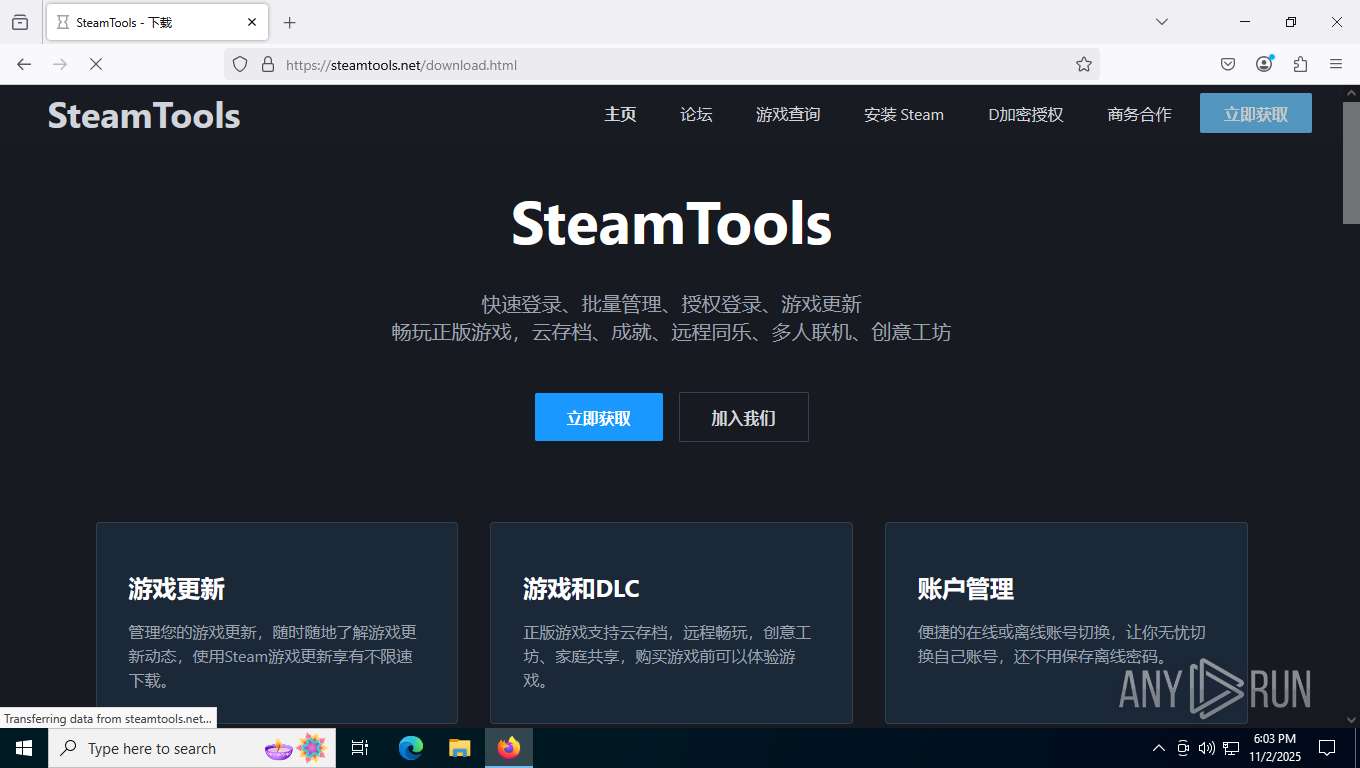Open the extensions puzzle icon

[x=1300, y=64]
